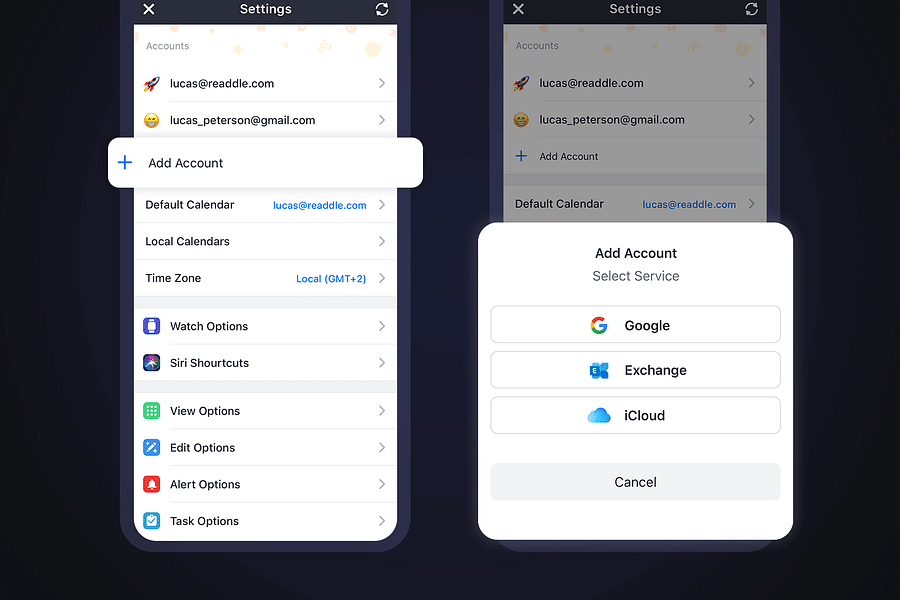Click the green View Options grid icon
This screenshot has width=900, height=600.
pyautogui.click(x=152, y=410)
